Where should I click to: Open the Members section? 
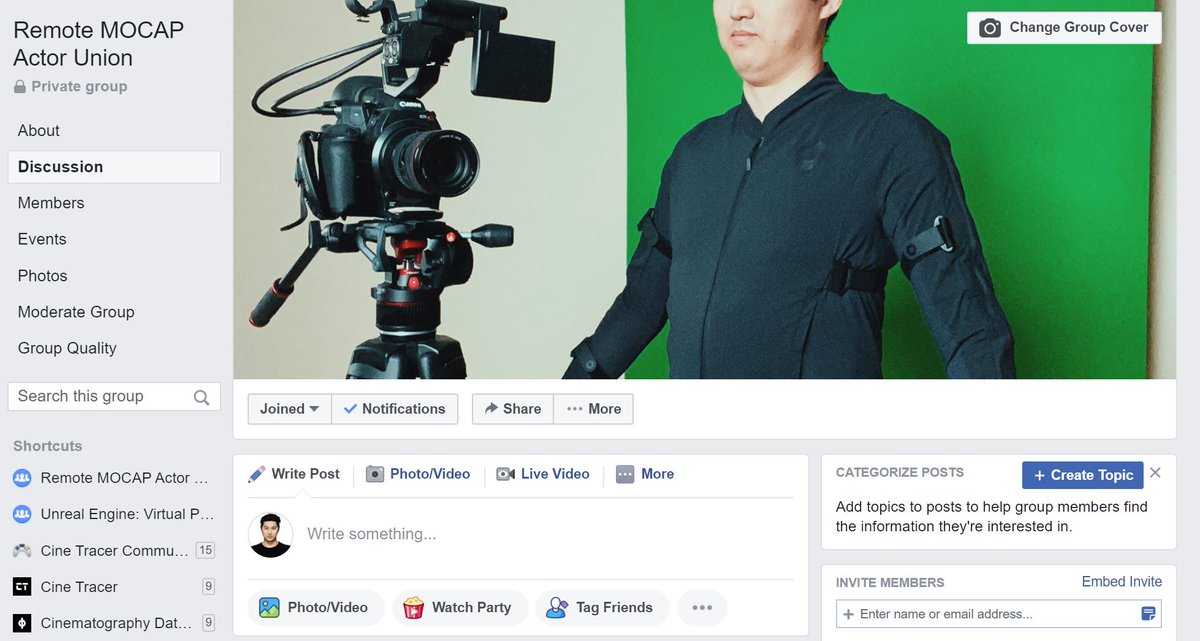50,202
